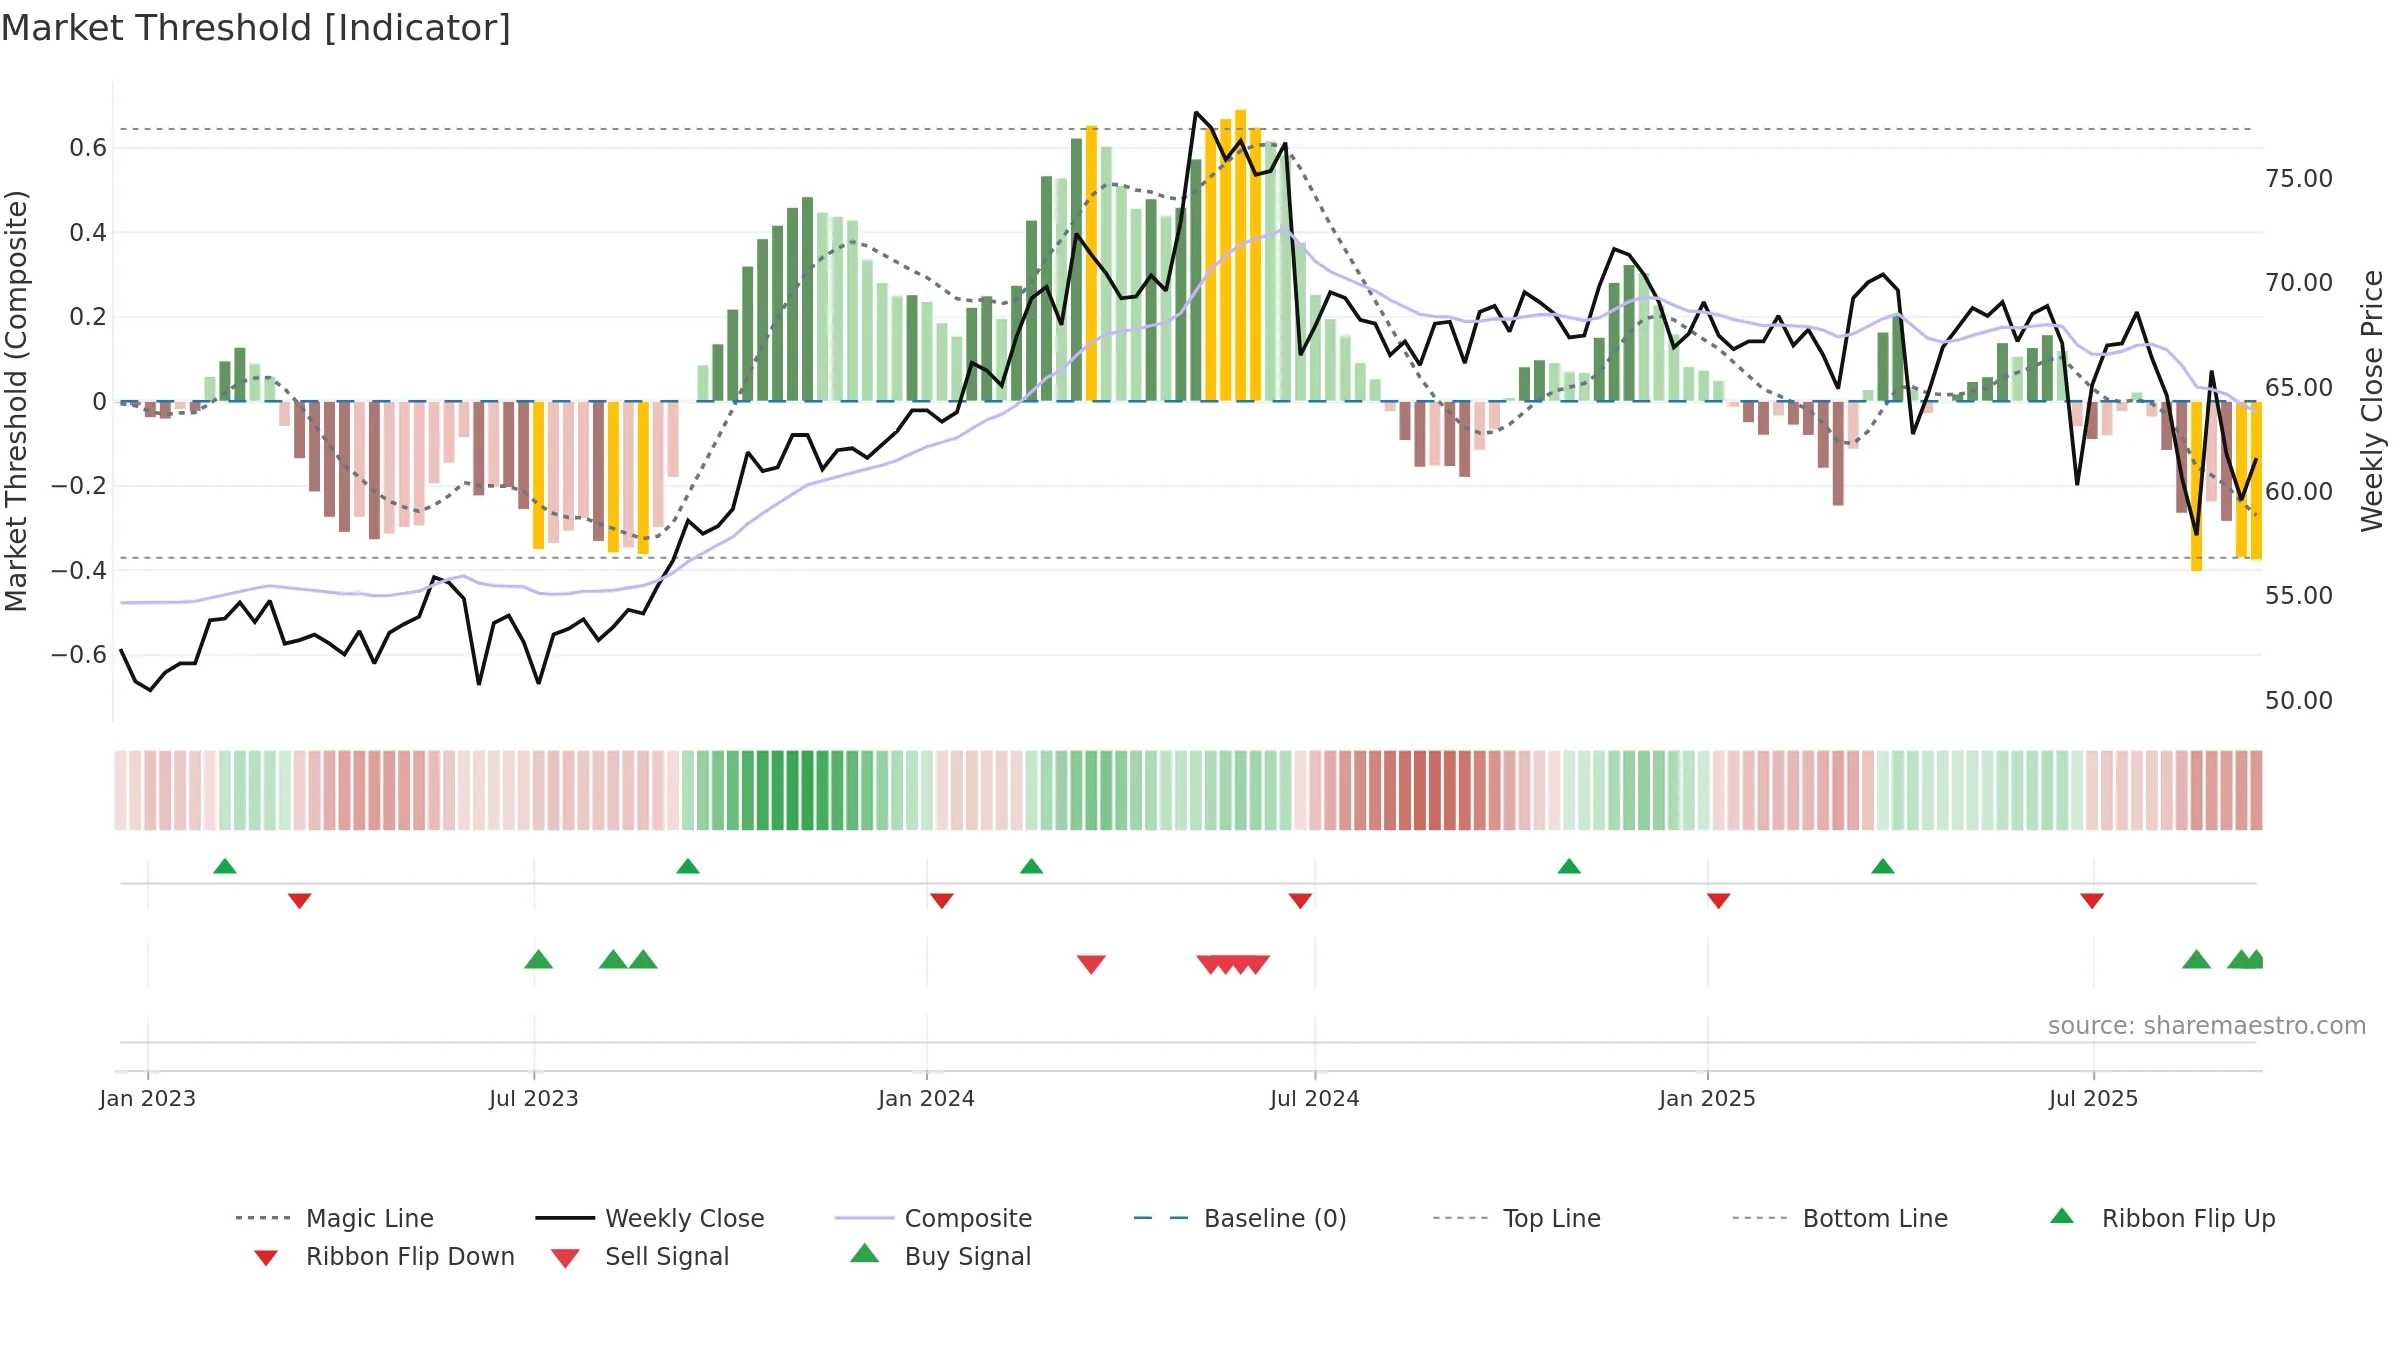Click the Jan 2025 axis label
Screen dimensions: 2400x1350
click(1708, 1098)
